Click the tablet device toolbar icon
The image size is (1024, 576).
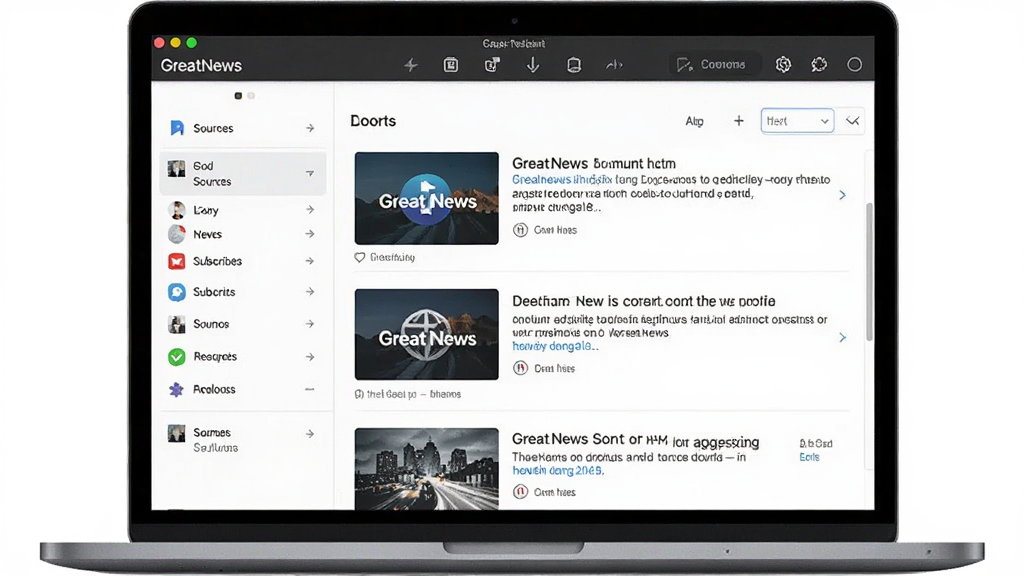click(574, 65)
